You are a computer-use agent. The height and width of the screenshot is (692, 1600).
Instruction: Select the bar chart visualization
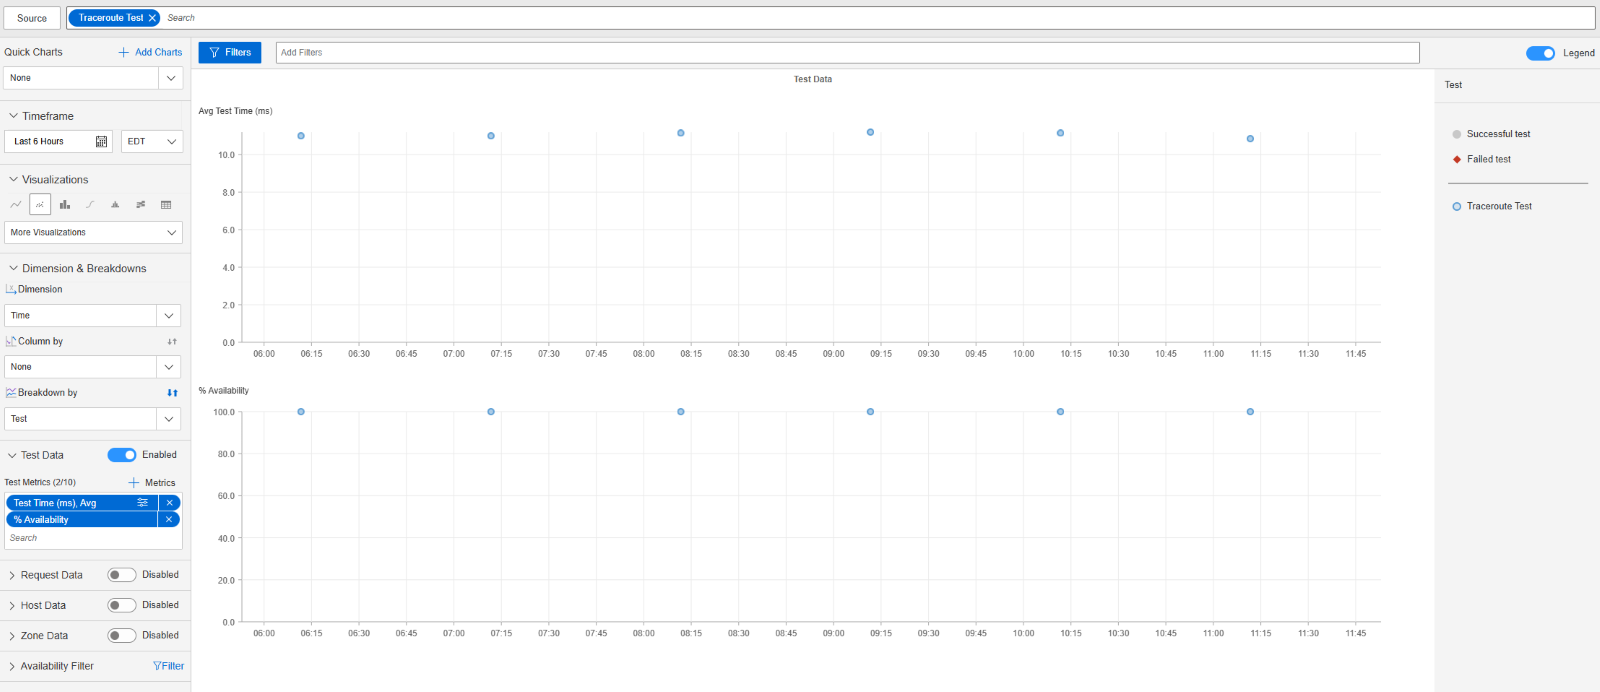(65, 205)
